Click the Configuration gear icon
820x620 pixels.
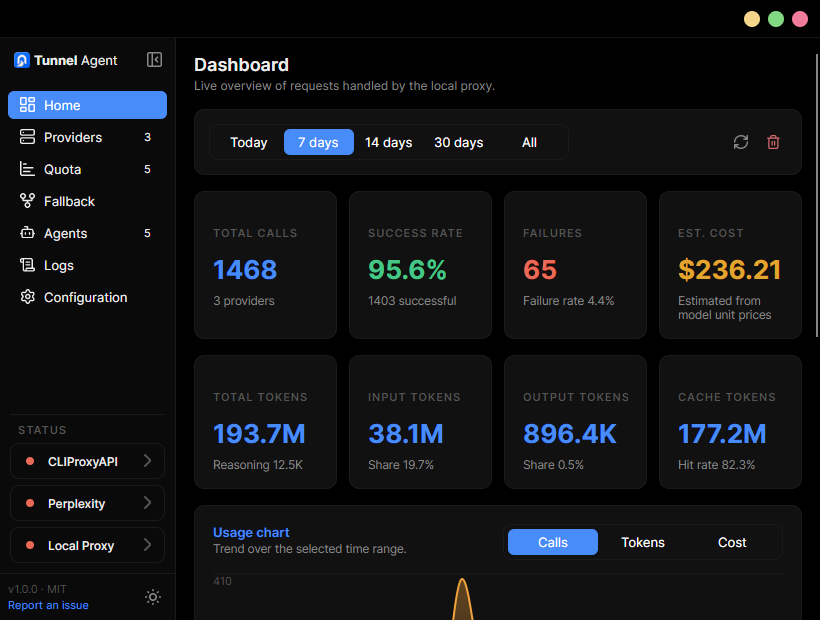pyautogui.click(x=27, y=297)
